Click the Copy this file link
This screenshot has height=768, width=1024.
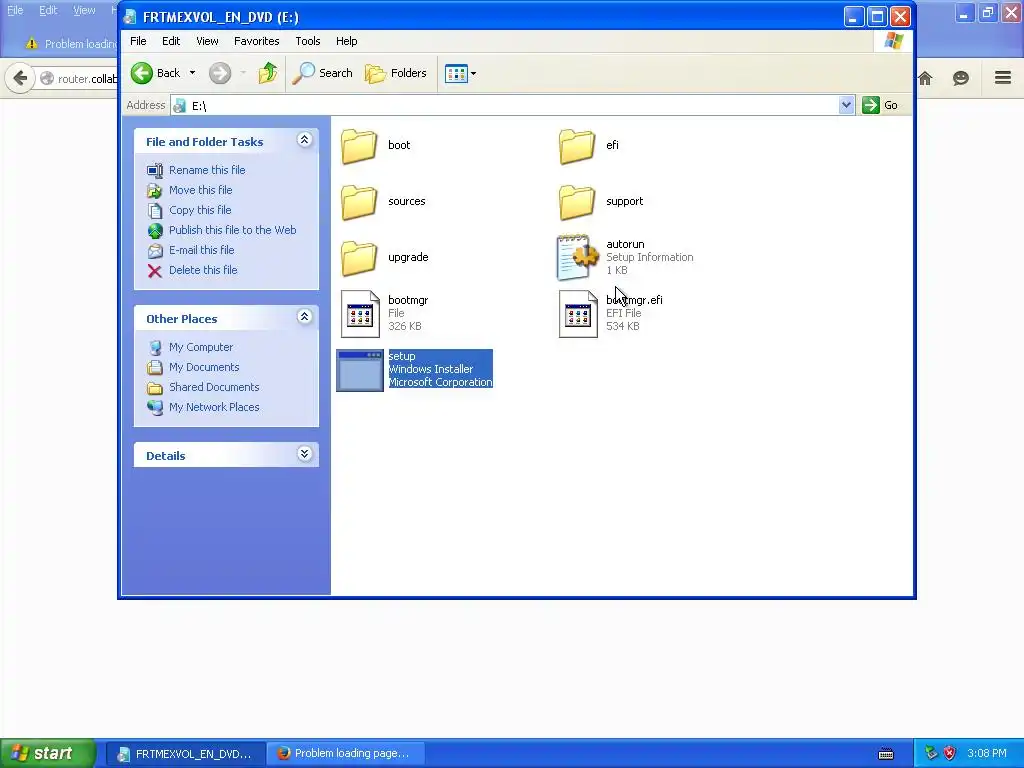point(200,210)
